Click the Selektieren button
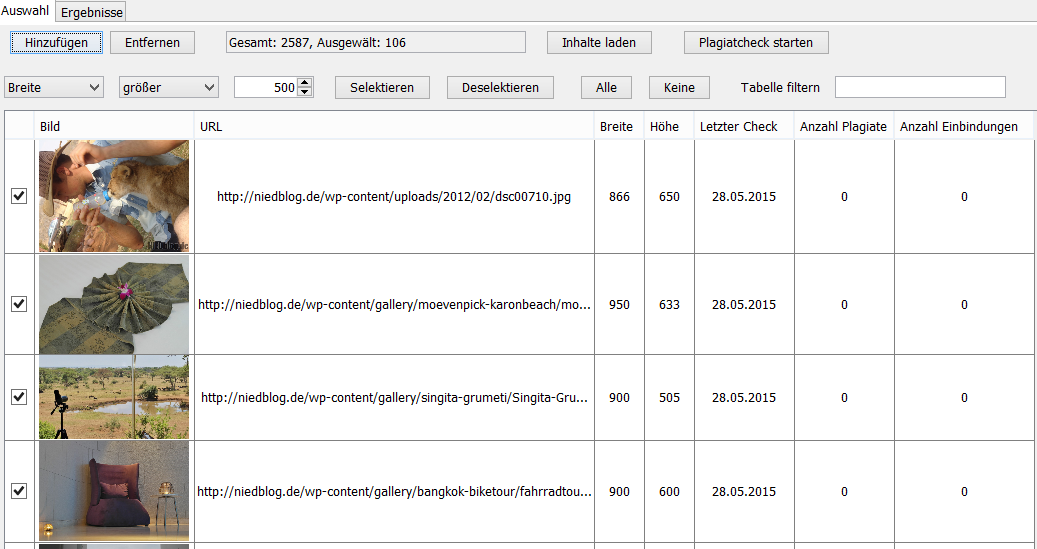This screenshot has width=1037, height=549. [382, 87]
